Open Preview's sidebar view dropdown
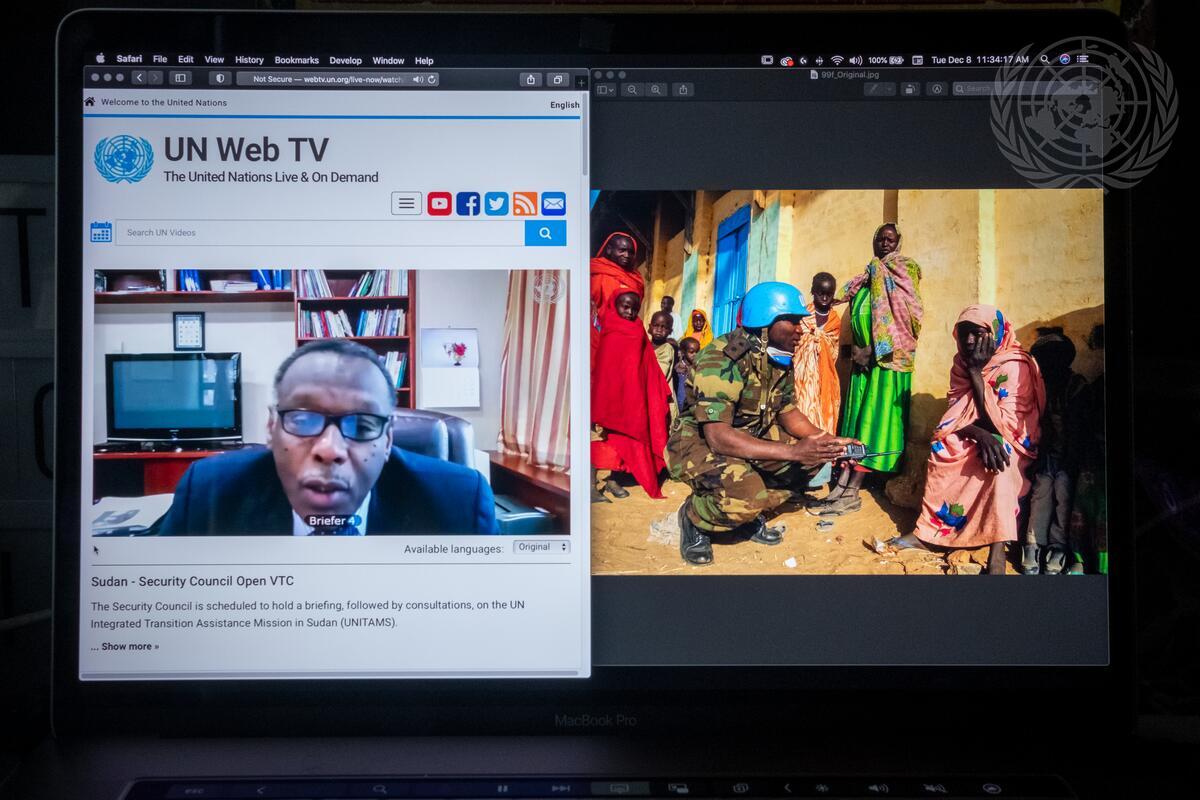The width and height of the screenshot is (1200, 800). tap(606, 89)
